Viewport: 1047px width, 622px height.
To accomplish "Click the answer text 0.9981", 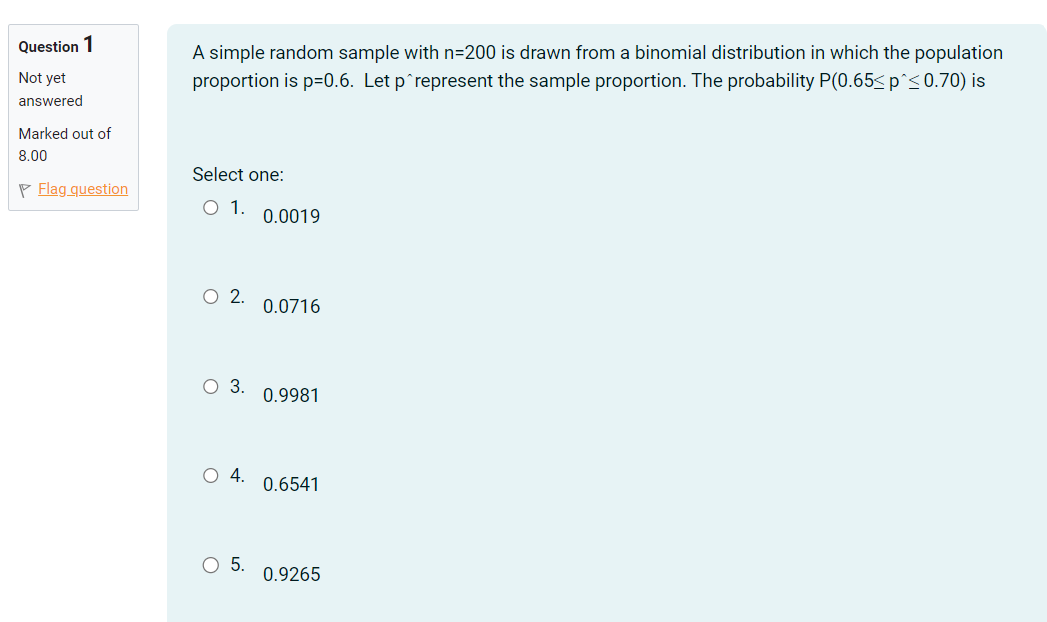I will (290, 395).
